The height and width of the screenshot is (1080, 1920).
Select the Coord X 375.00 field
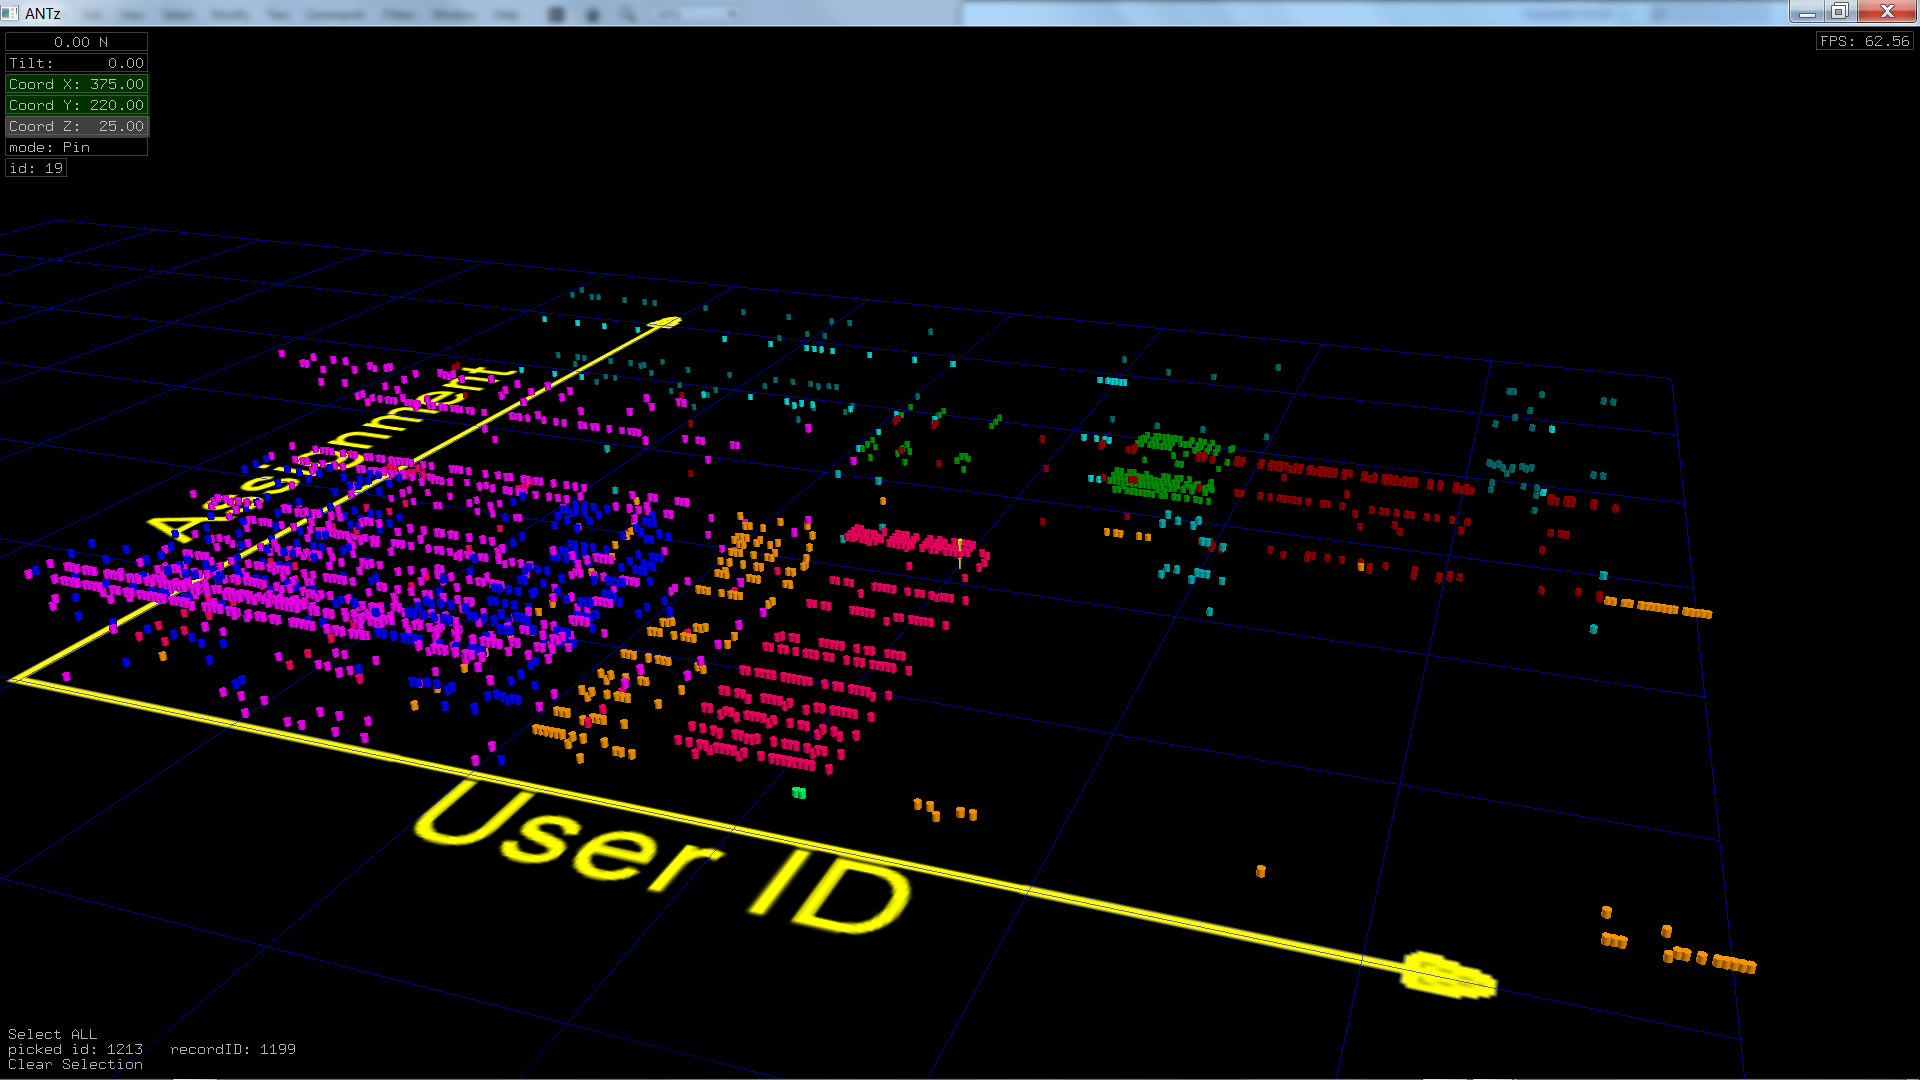coord(77,84)
